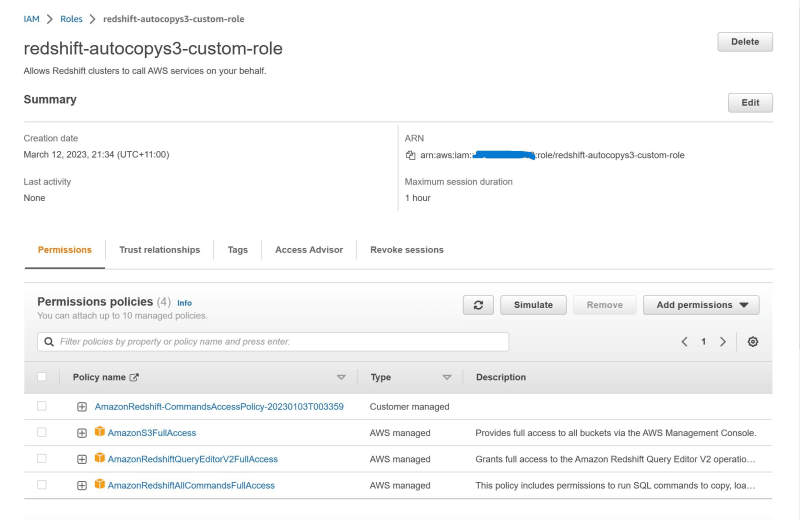Viewport: 800px width, 520px height.
Task: Sort by the Policy name column arrow
Action: point(341,378)
